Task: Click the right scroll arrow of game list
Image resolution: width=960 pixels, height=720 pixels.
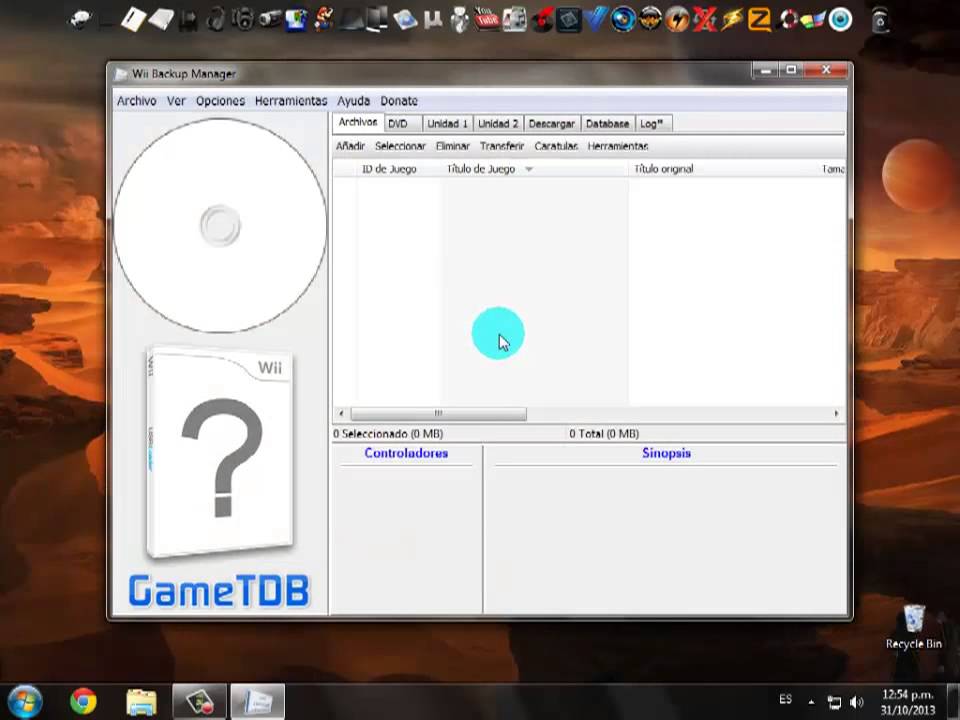Action: coord(836,413)
